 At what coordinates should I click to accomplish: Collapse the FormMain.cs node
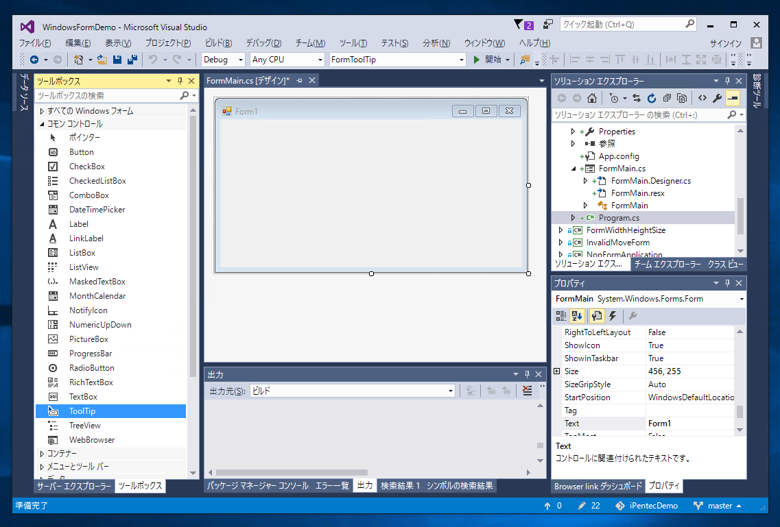pos(573,169)
